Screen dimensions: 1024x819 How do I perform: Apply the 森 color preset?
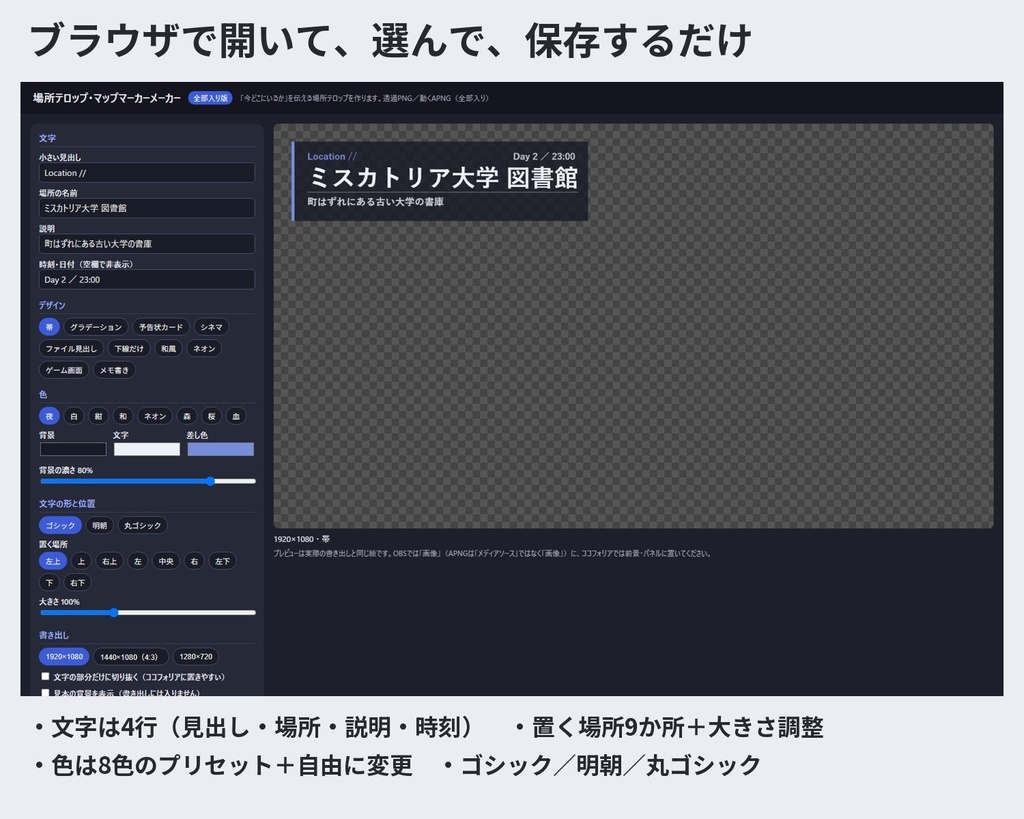[187, 416]
